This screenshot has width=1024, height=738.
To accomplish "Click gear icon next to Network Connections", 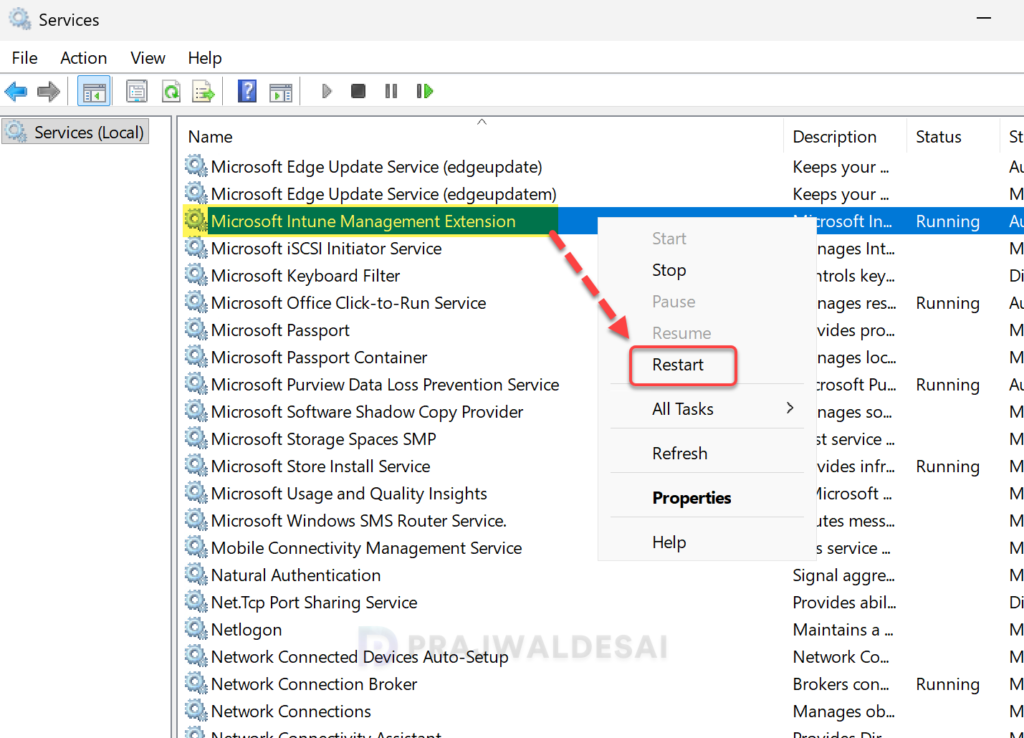I will (x=195, y=711).
